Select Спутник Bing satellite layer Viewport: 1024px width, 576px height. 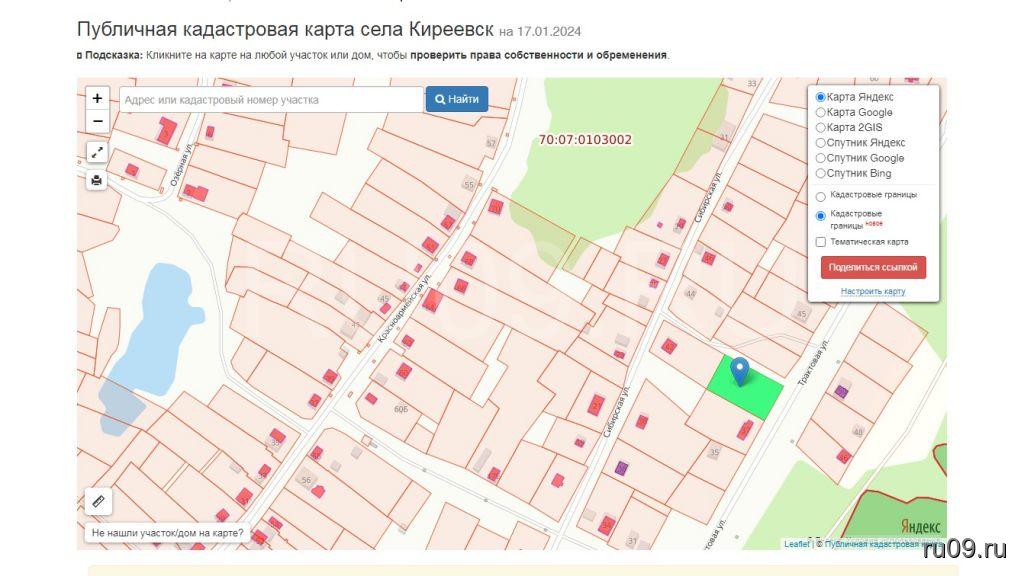(821, 173)
